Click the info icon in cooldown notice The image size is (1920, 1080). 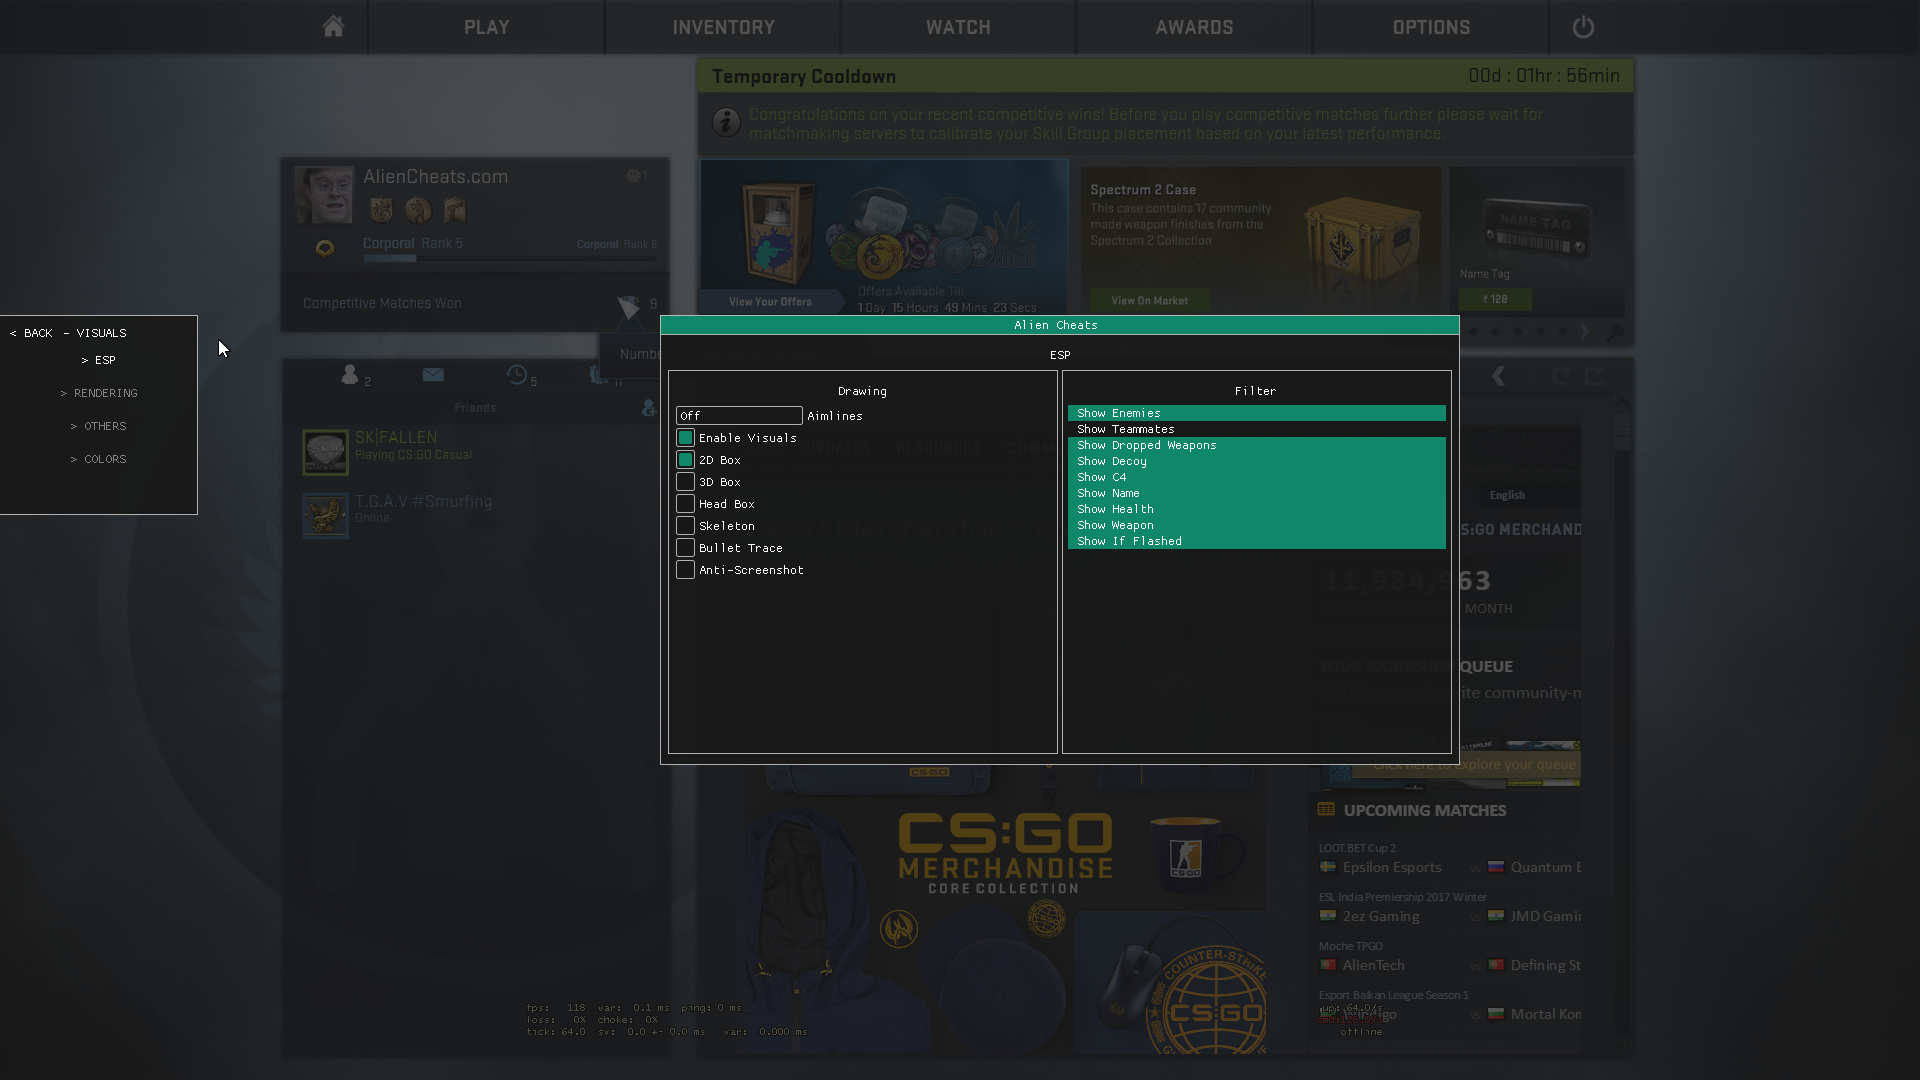726,123
